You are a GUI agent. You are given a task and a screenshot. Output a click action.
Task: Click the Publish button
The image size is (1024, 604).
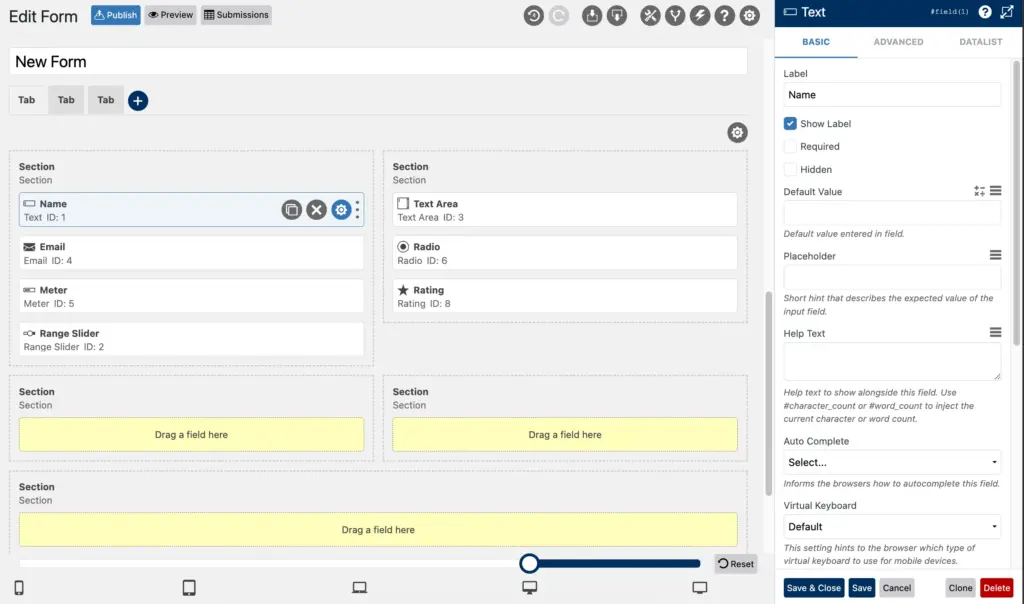(114, 15)
